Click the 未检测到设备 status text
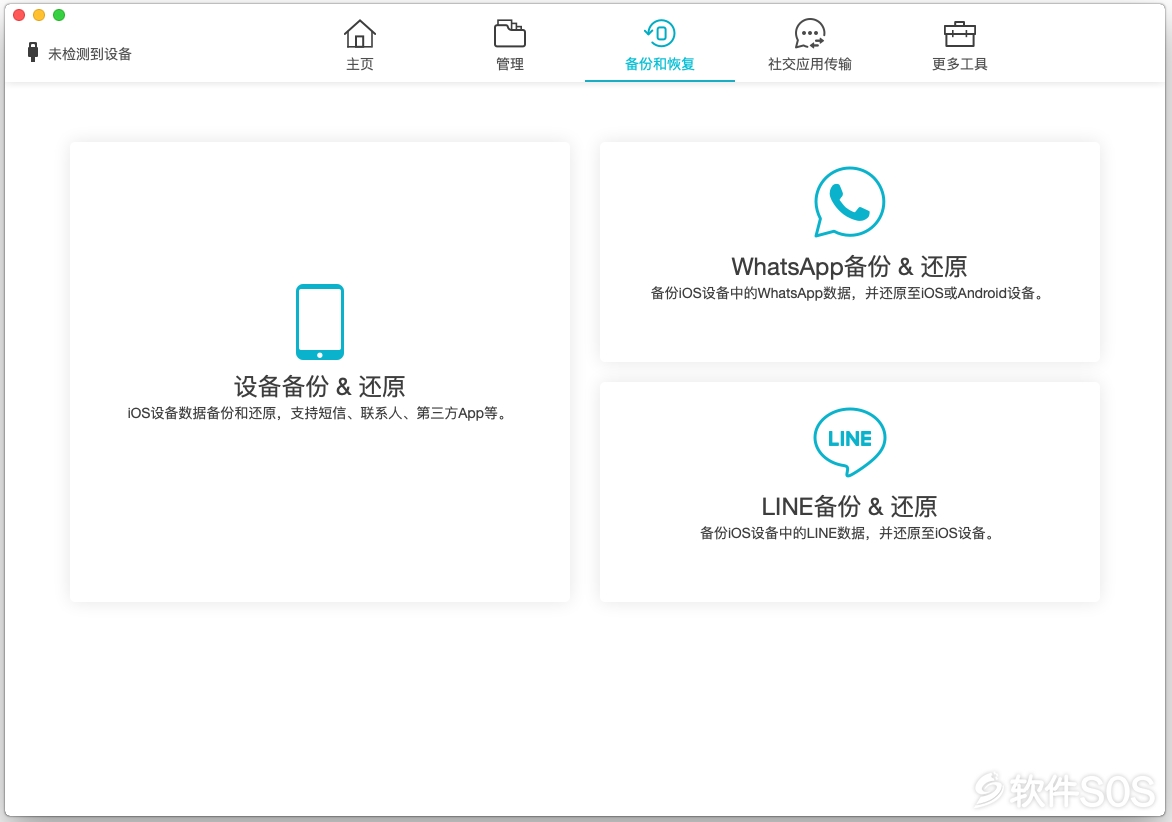Viewport: 1172px width, 822px height. pos(90,54)
